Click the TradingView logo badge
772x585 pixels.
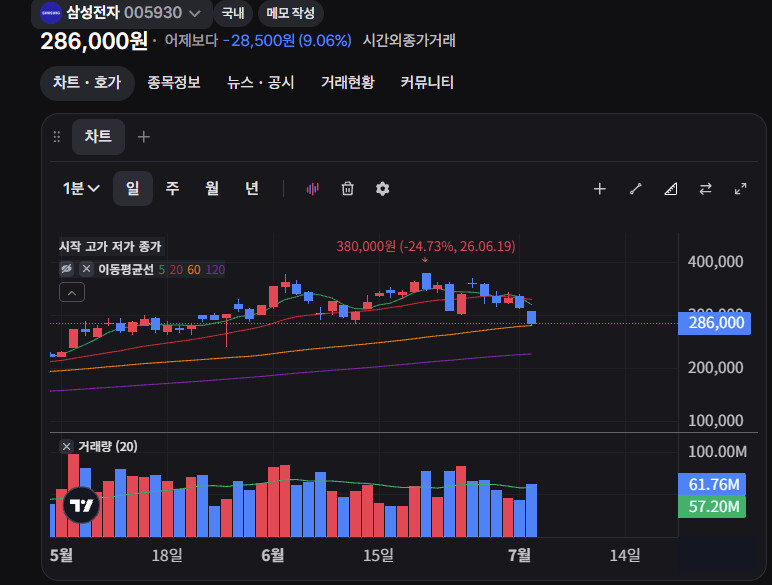click(81, 505)
